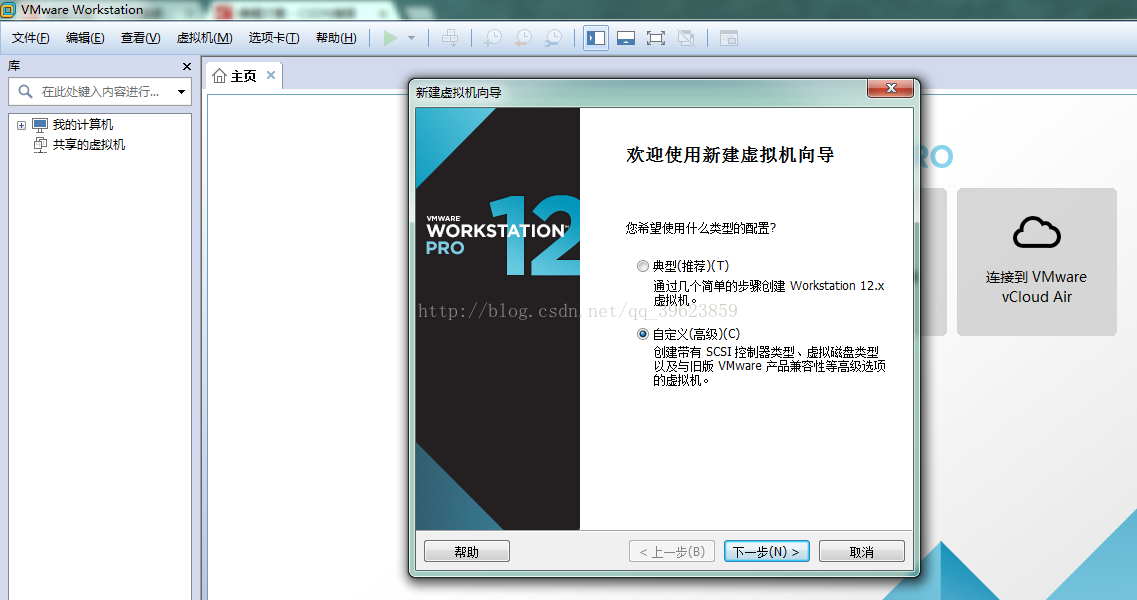This screenshot has width=1137, height=600.
Task: Click the library search magnifier icon
Action: click(x=25, y=91)
